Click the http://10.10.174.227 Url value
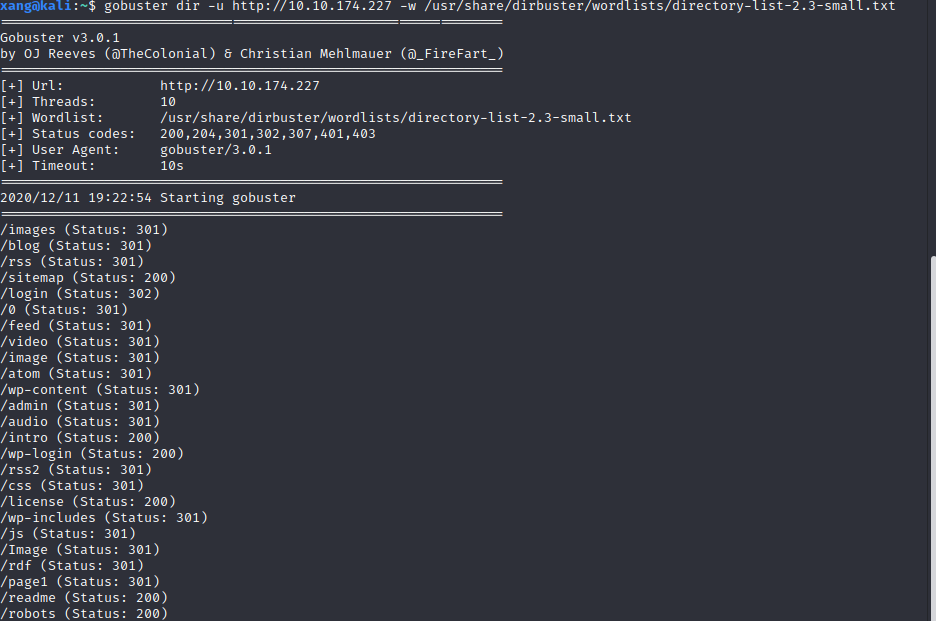Screen dimensions: 936x621 coord(239,86)
